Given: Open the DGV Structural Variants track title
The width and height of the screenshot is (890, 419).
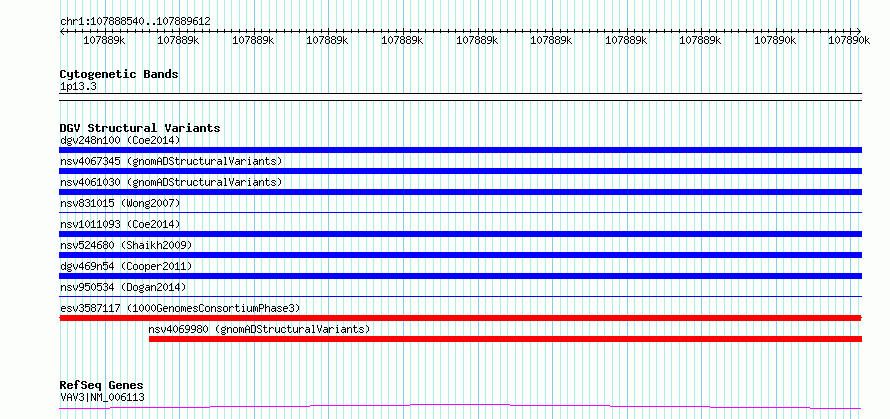Looking at the screenshot, I should tap(140, 128).
